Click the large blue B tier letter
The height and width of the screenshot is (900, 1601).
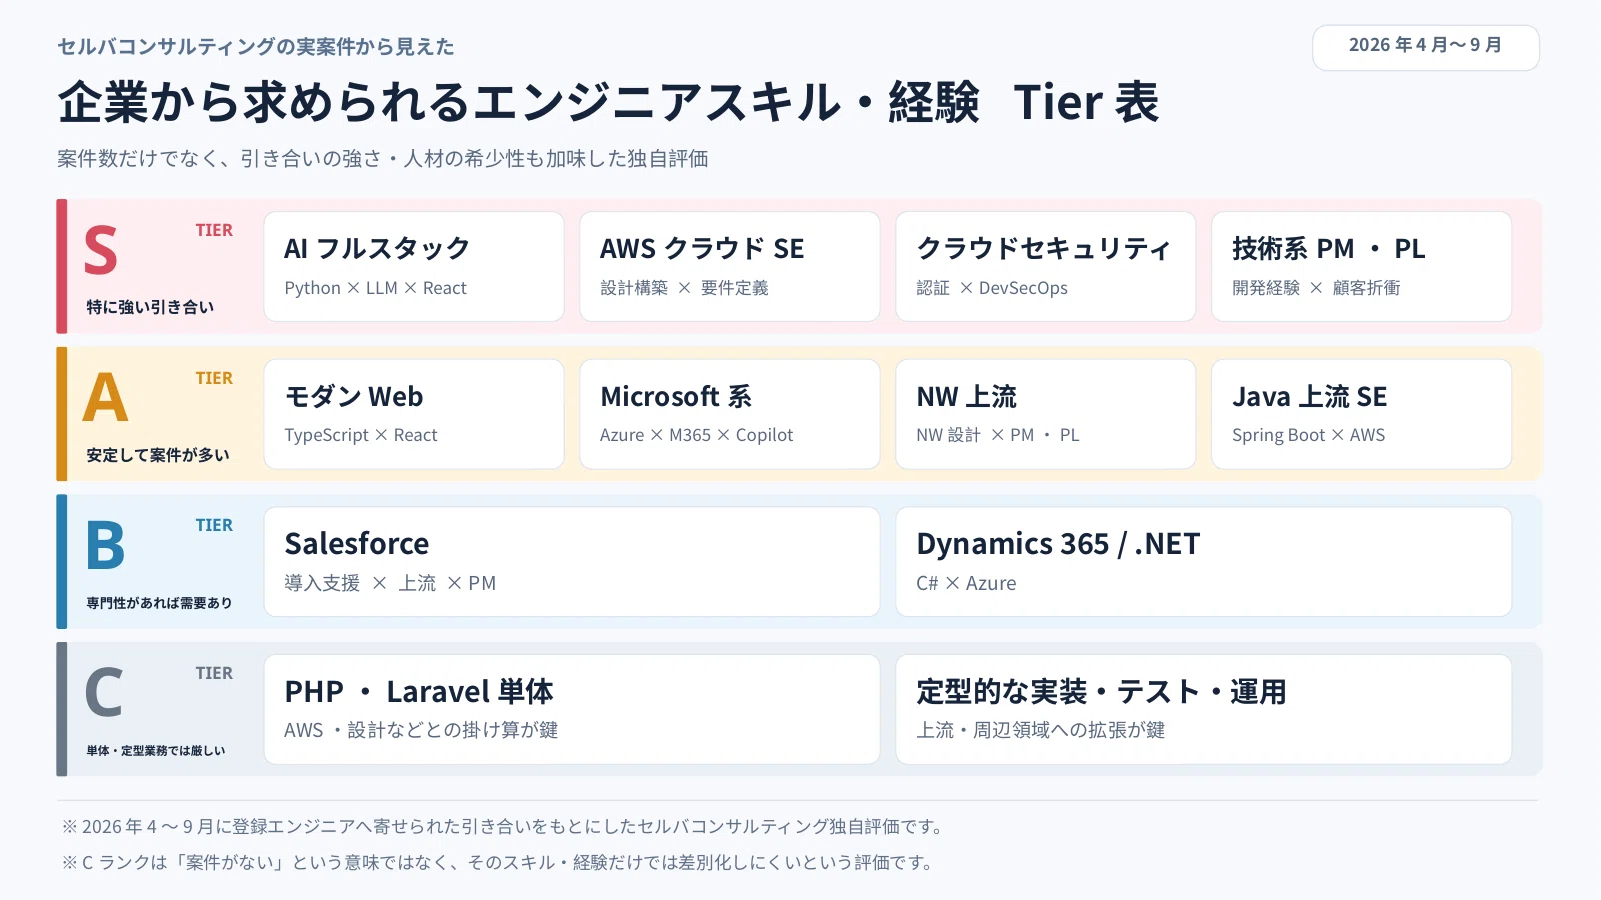(105, 546)
